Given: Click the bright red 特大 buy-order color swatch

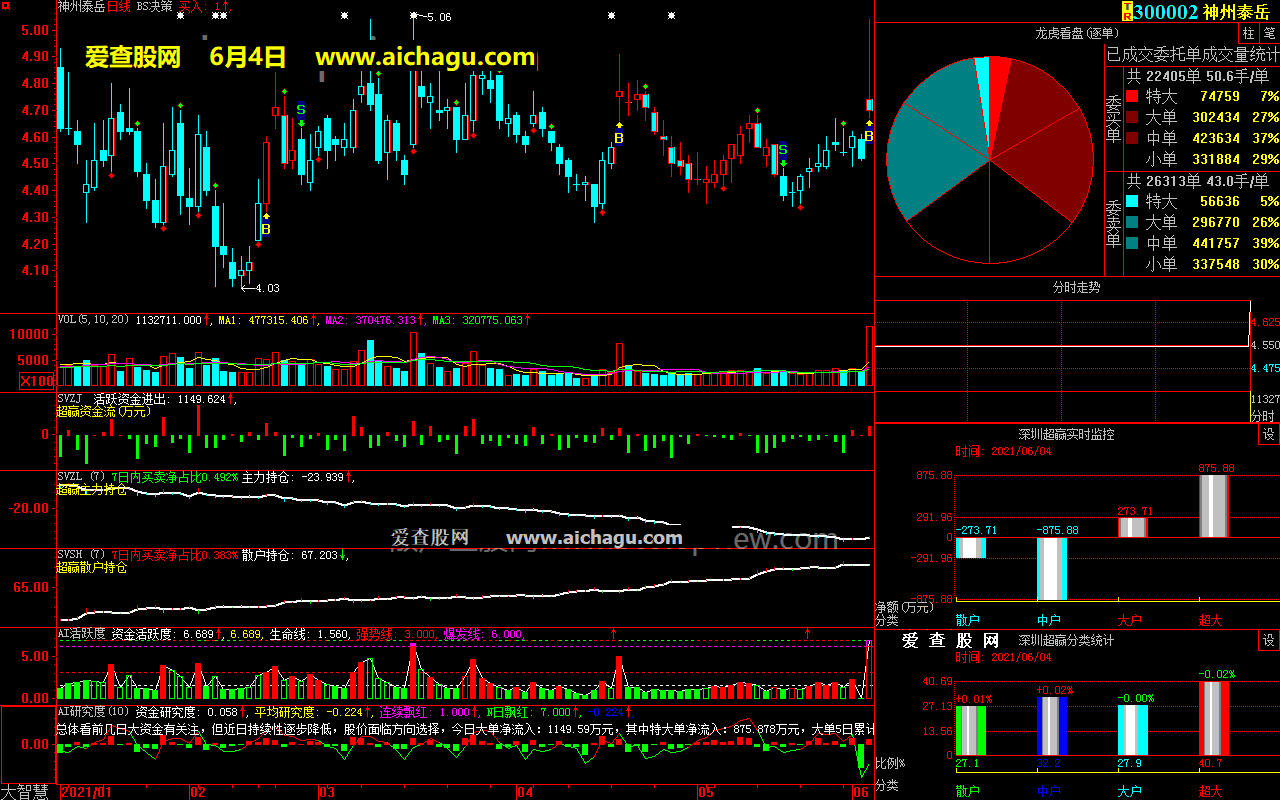Looking at the screenshot, I should (1132, 97).
